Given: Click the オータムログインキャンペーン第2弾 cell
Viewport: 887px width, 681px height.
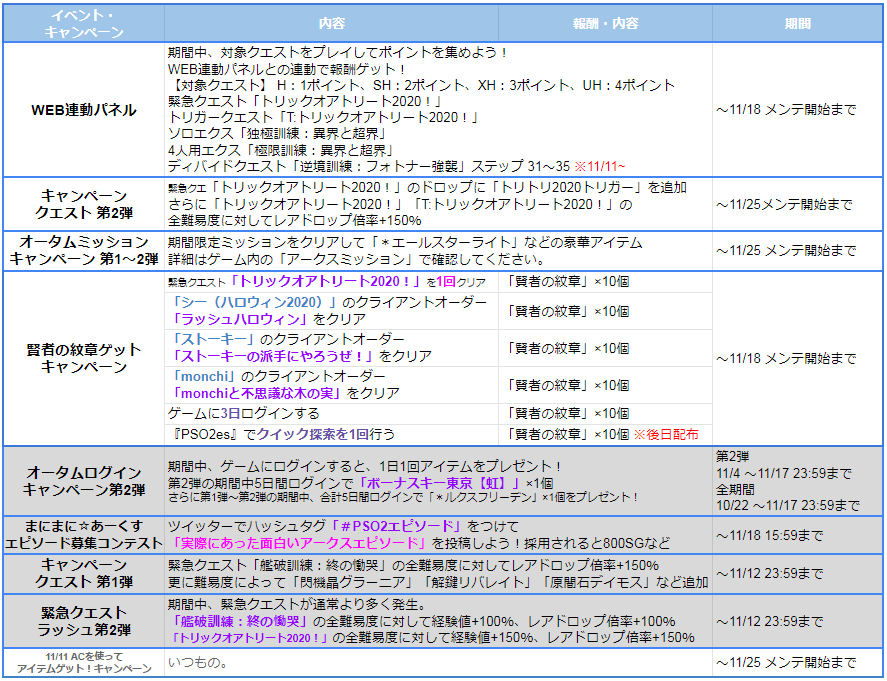Looking at the screenshot, I should pyautogui.click(x=84, y=481).
